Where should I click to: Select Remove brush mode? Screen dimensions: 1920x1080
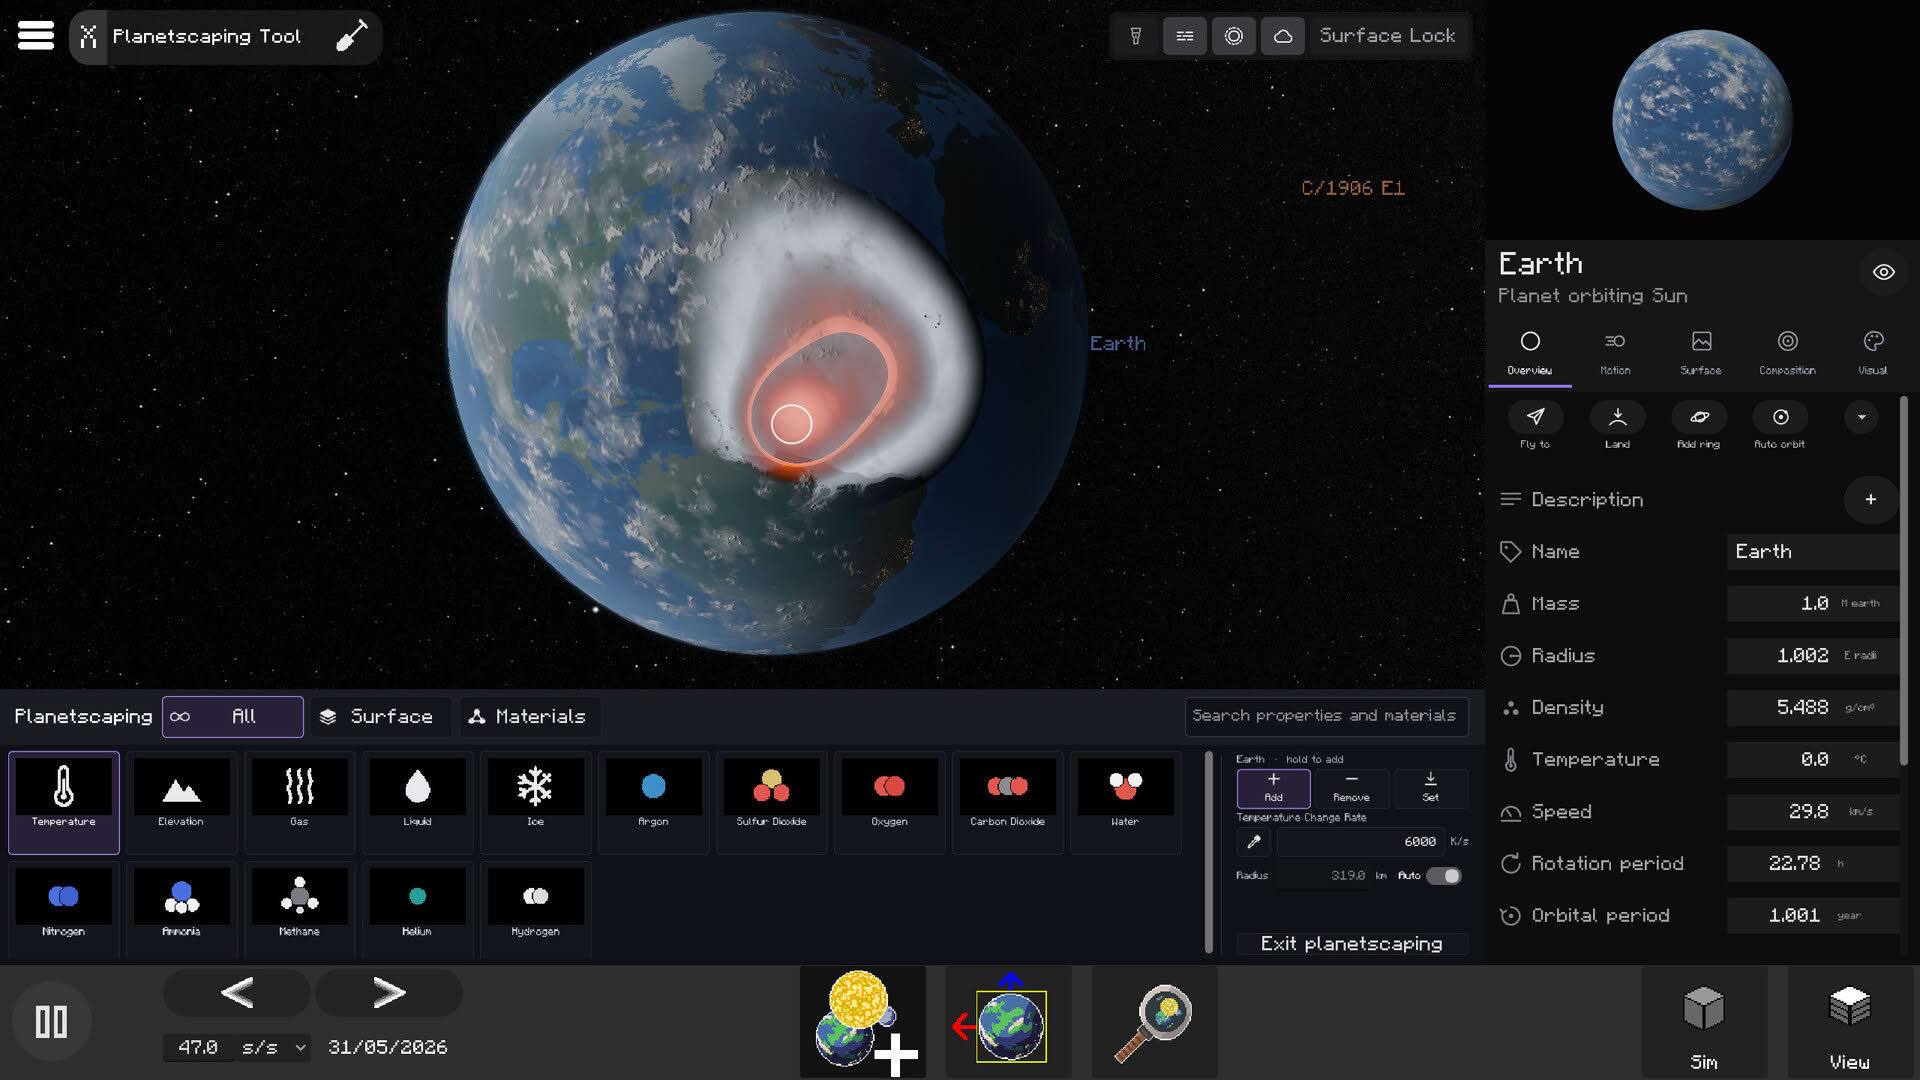[x=1351, y=788]
